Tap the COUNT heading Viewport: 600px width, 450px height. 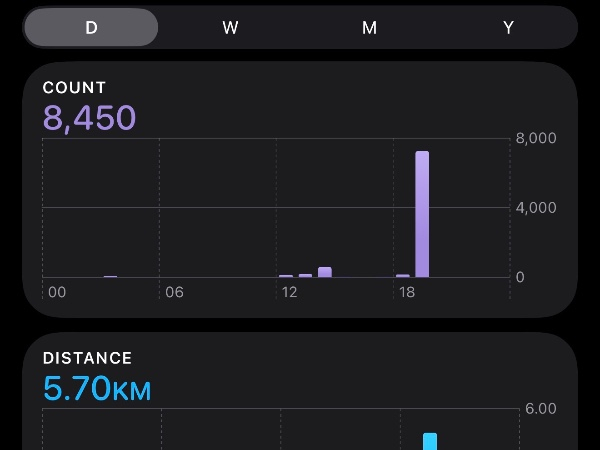point(74,88)
